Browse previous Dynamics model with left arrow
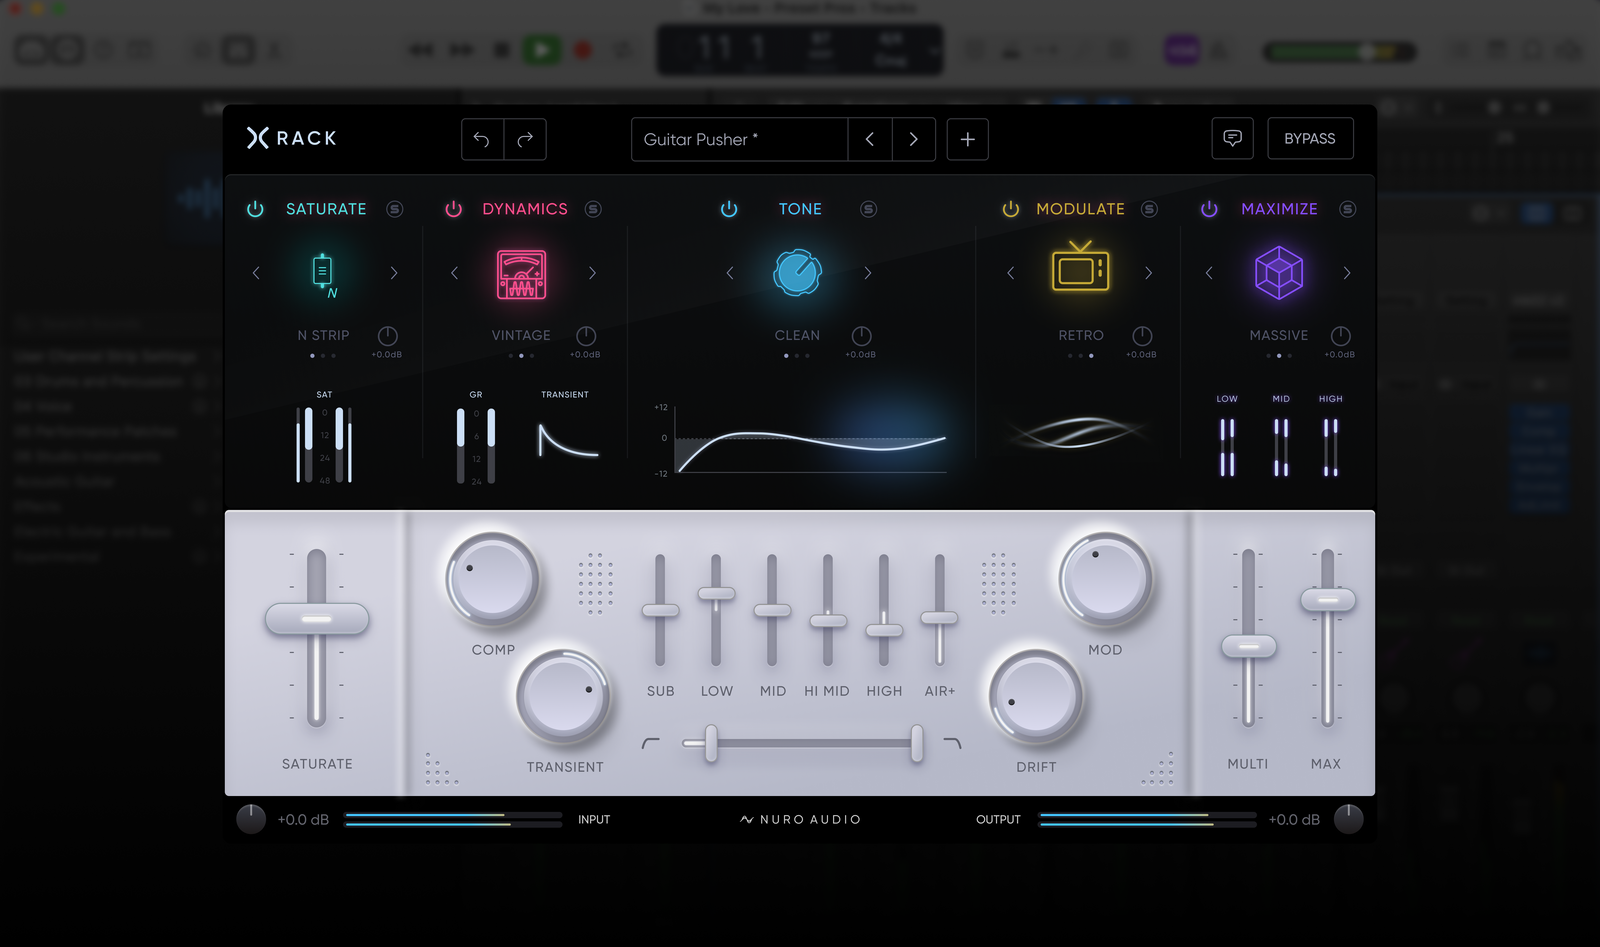Viewport: 1600px width, 947px height. point(454,272)
